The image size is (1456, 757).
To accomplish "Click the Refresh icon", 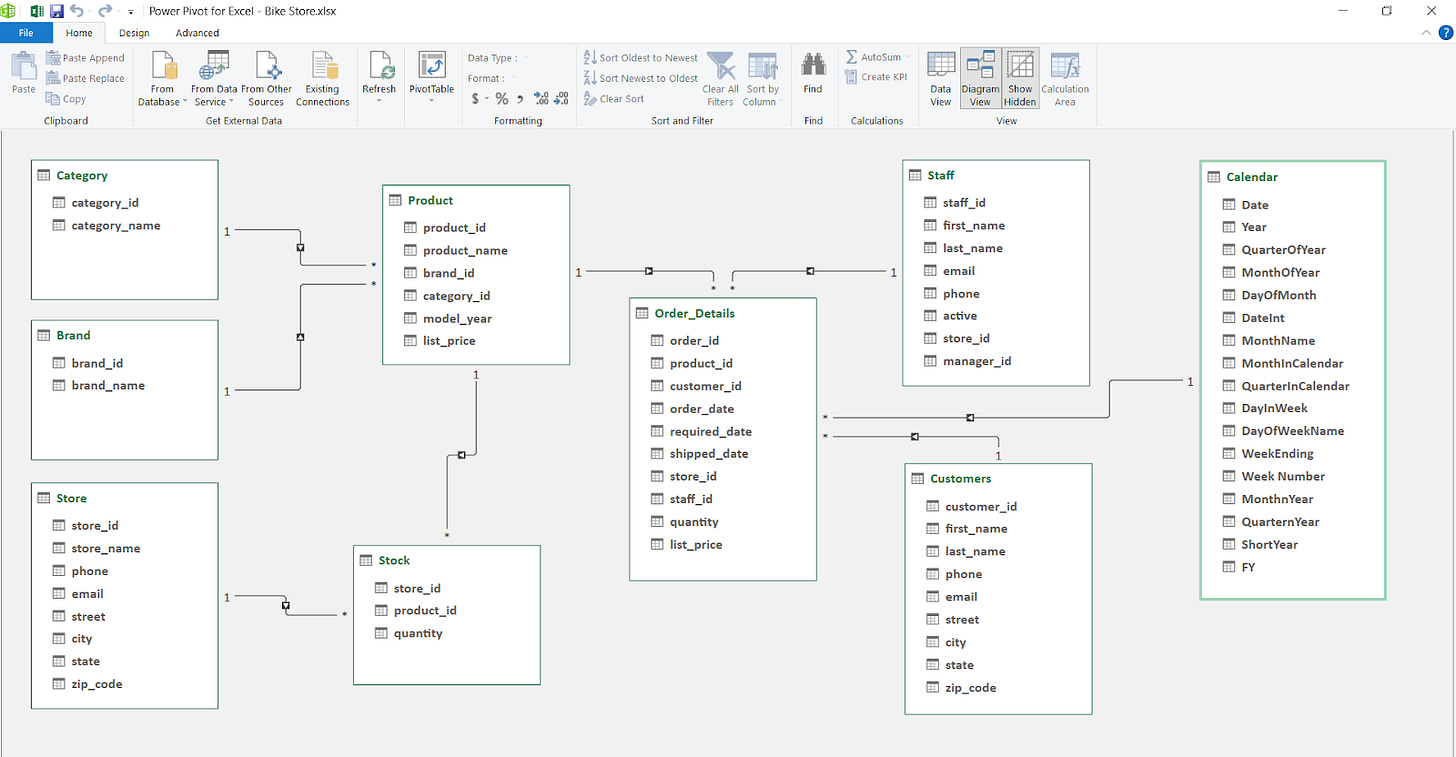I will pyautogui.click(x=380, y=66).
